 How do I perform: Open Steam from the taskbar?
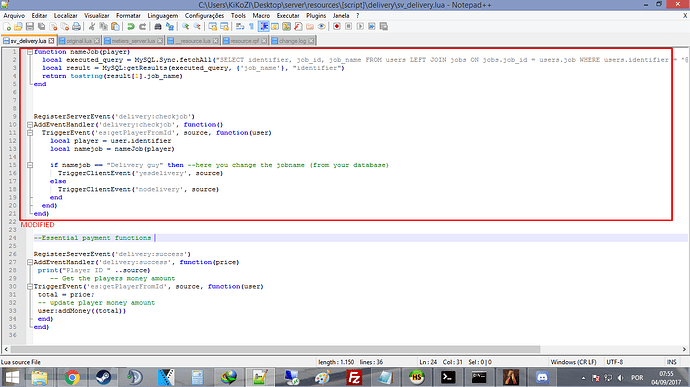103,378
